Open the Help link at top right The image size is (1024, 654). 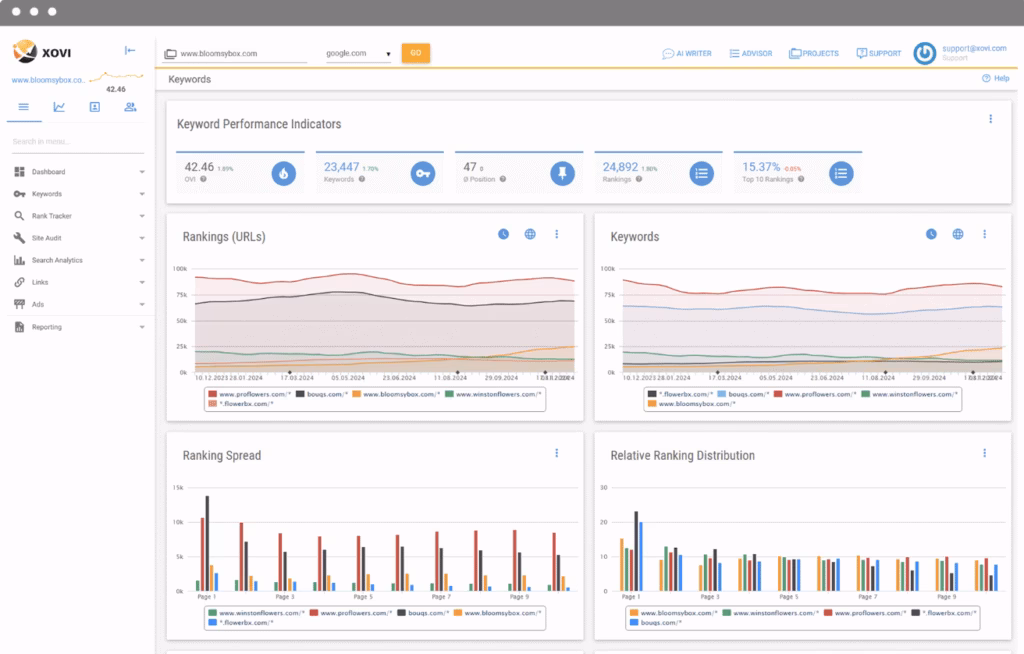[x=995, y=78]
